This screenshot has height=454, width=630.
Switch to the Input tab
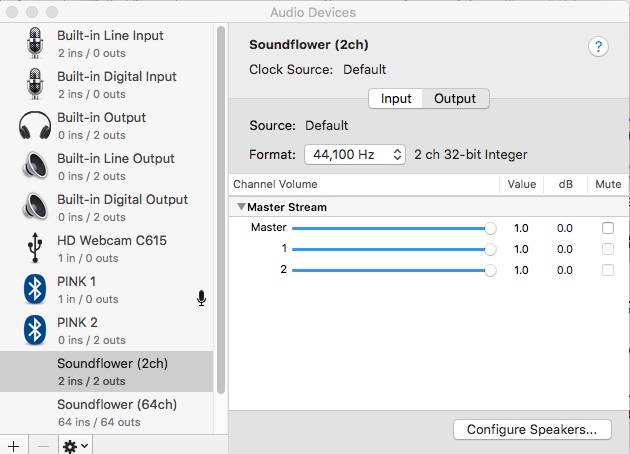396,99
